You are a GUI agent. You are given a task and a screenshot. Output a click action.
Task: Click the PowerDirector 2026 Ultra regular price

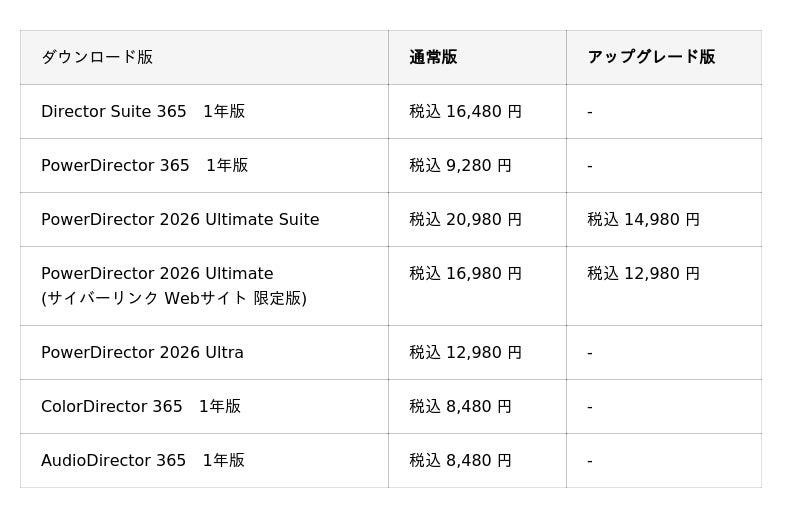coord(465,352)
